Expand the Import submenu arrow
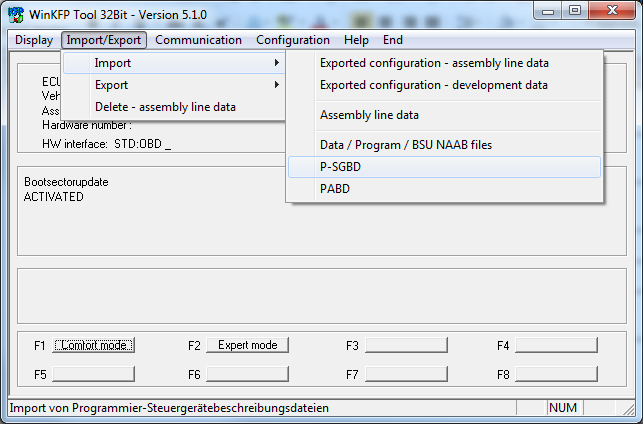The width and height of the screenshot is (643, 424). coord(275,63)
